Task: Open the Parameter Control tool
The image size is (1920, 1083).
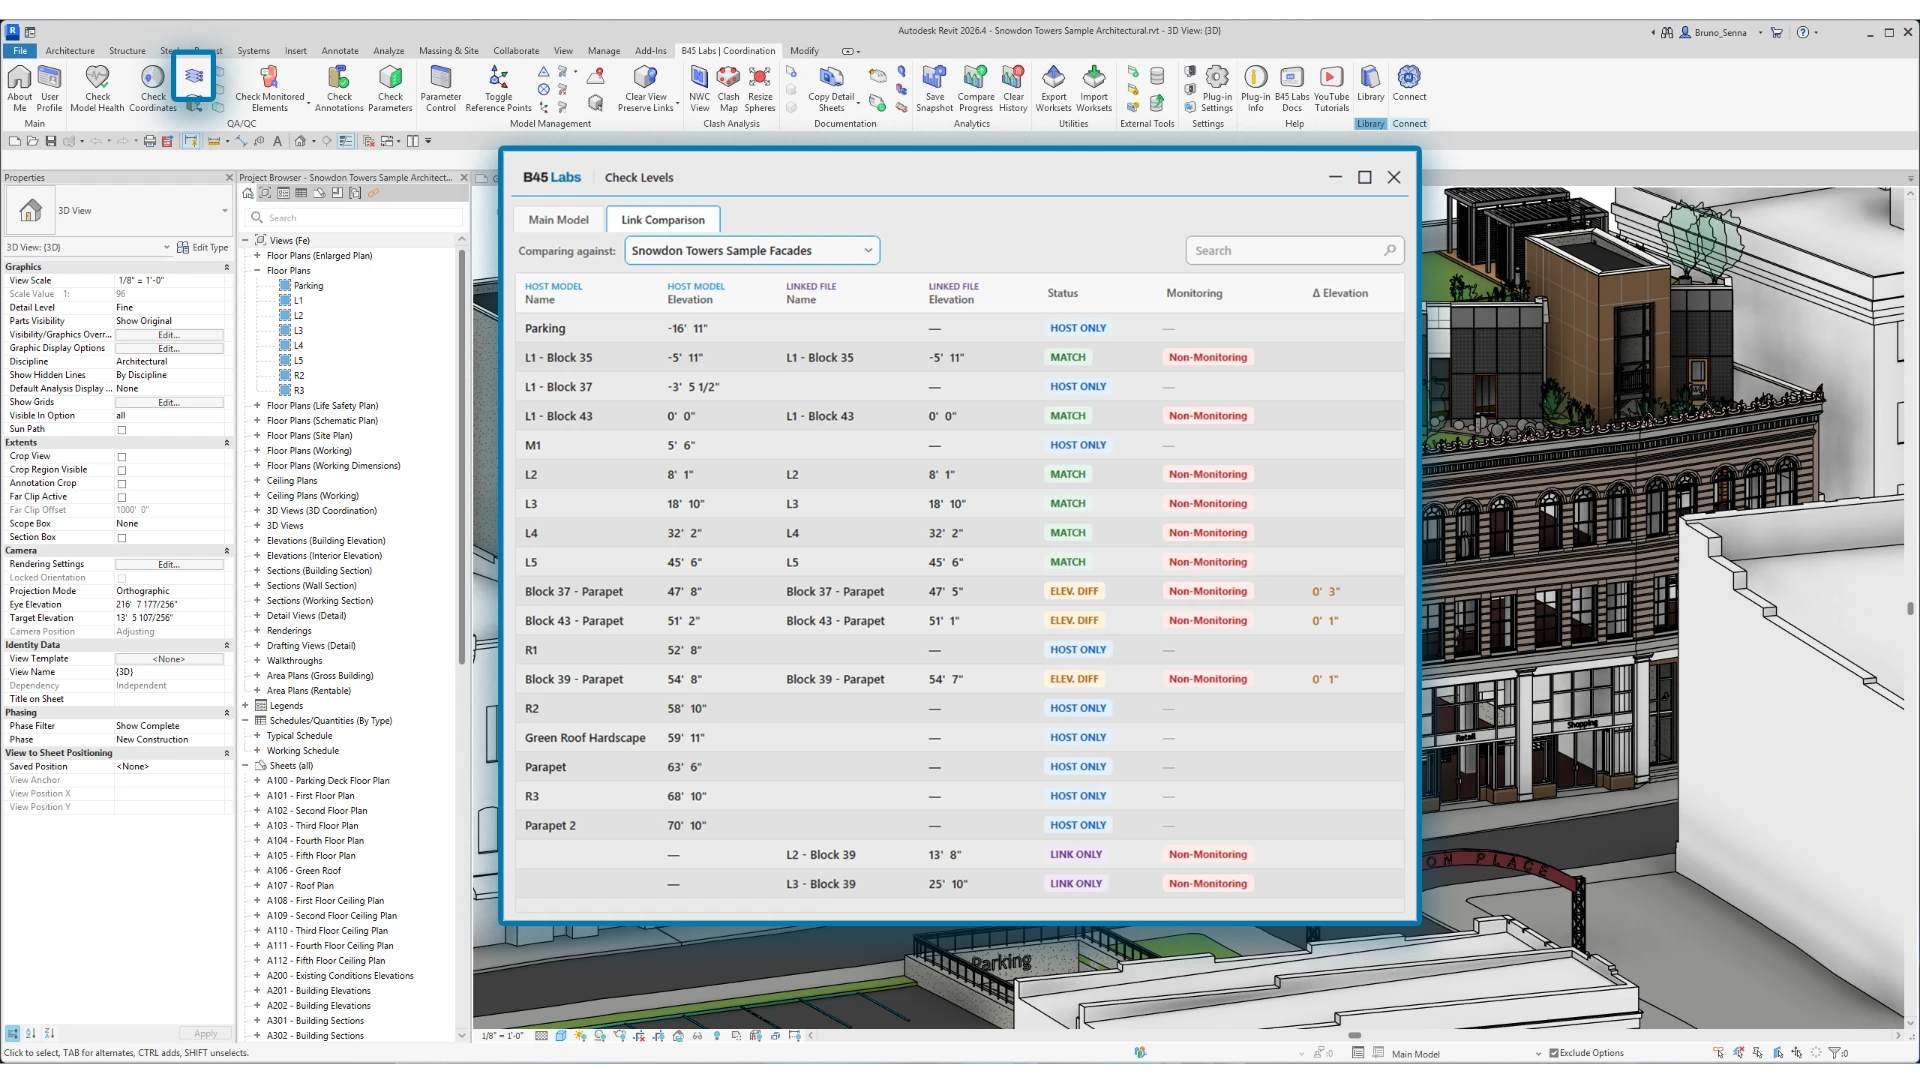Action: click(441, 88)
